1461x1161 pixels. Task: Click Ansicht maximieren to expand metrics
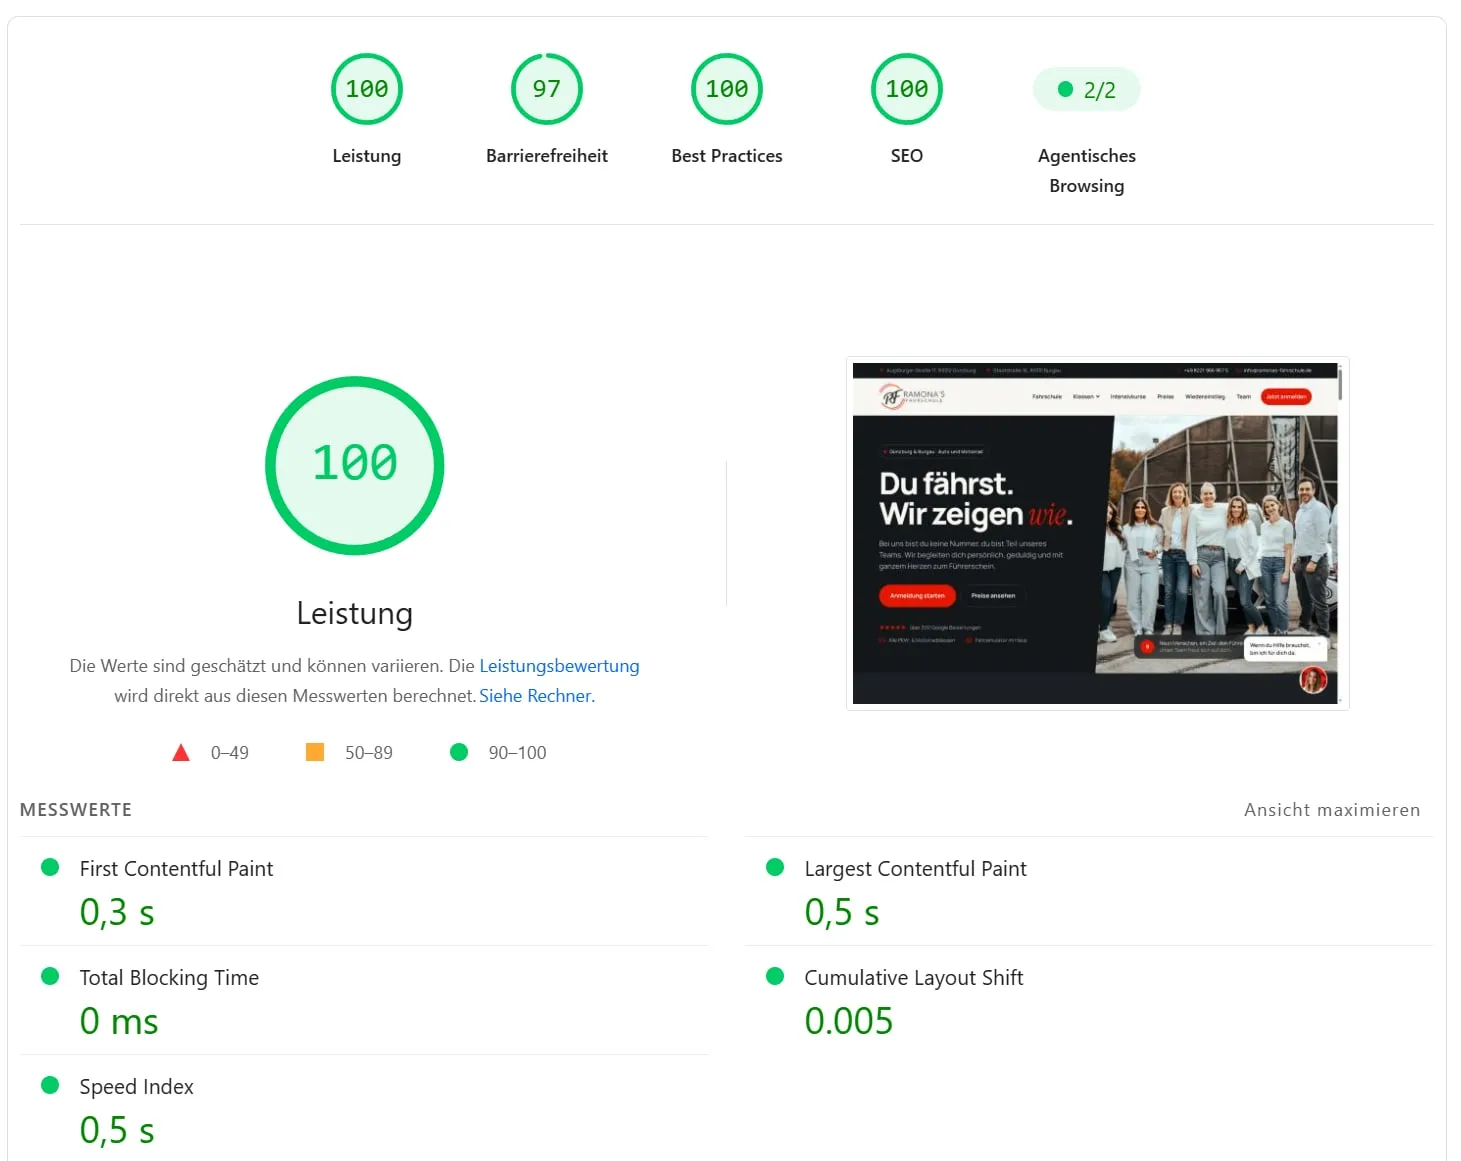pyautogui.click(x=1332, y=810)
